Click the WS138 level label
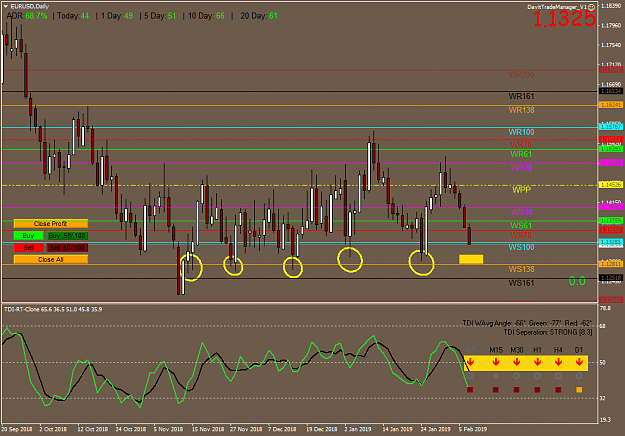Screen dimensions: 625x436 (521, 269)
